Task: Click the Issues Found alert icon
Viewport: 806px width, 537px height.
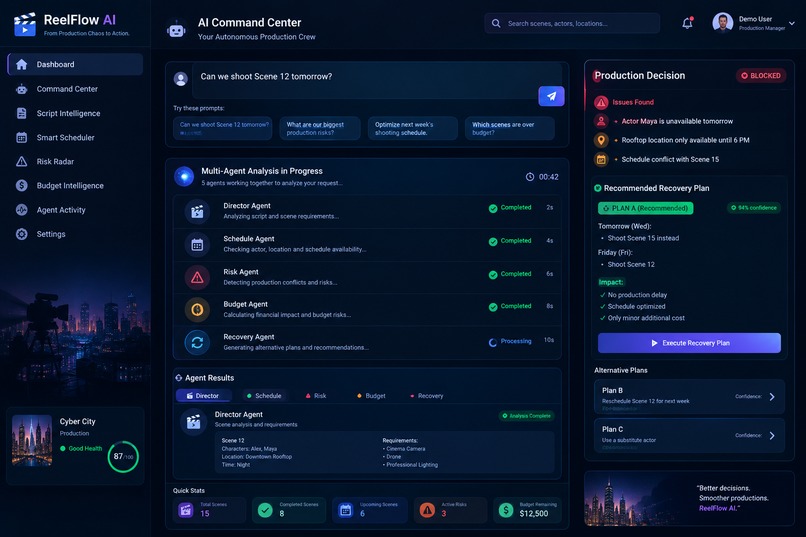Action: 601,102
